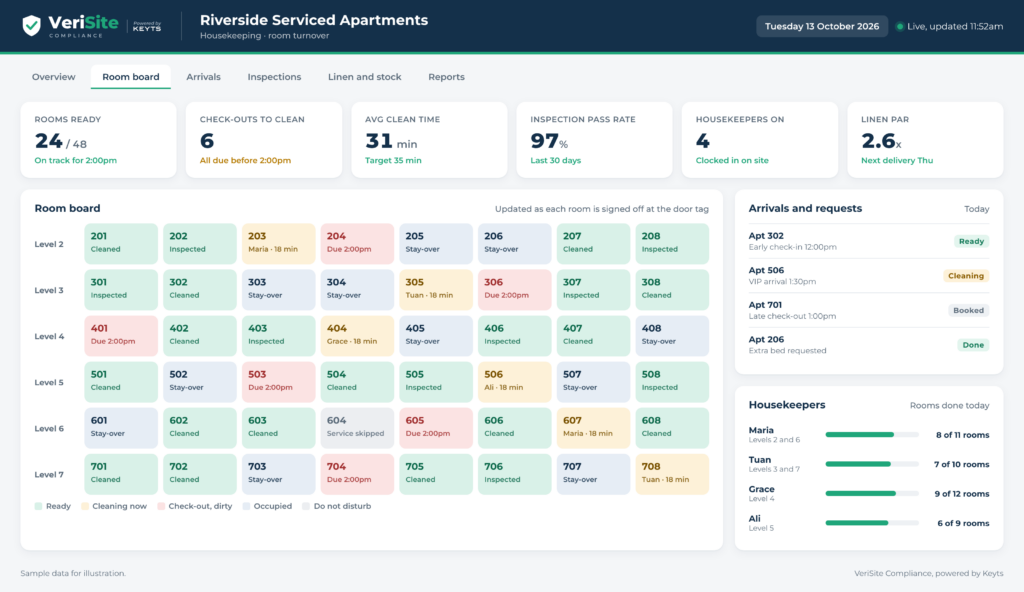The height and width of the screenshot is (592, 1024).
Task: Open the Check-outs to Clean card
Action: [x=264, y=140]
